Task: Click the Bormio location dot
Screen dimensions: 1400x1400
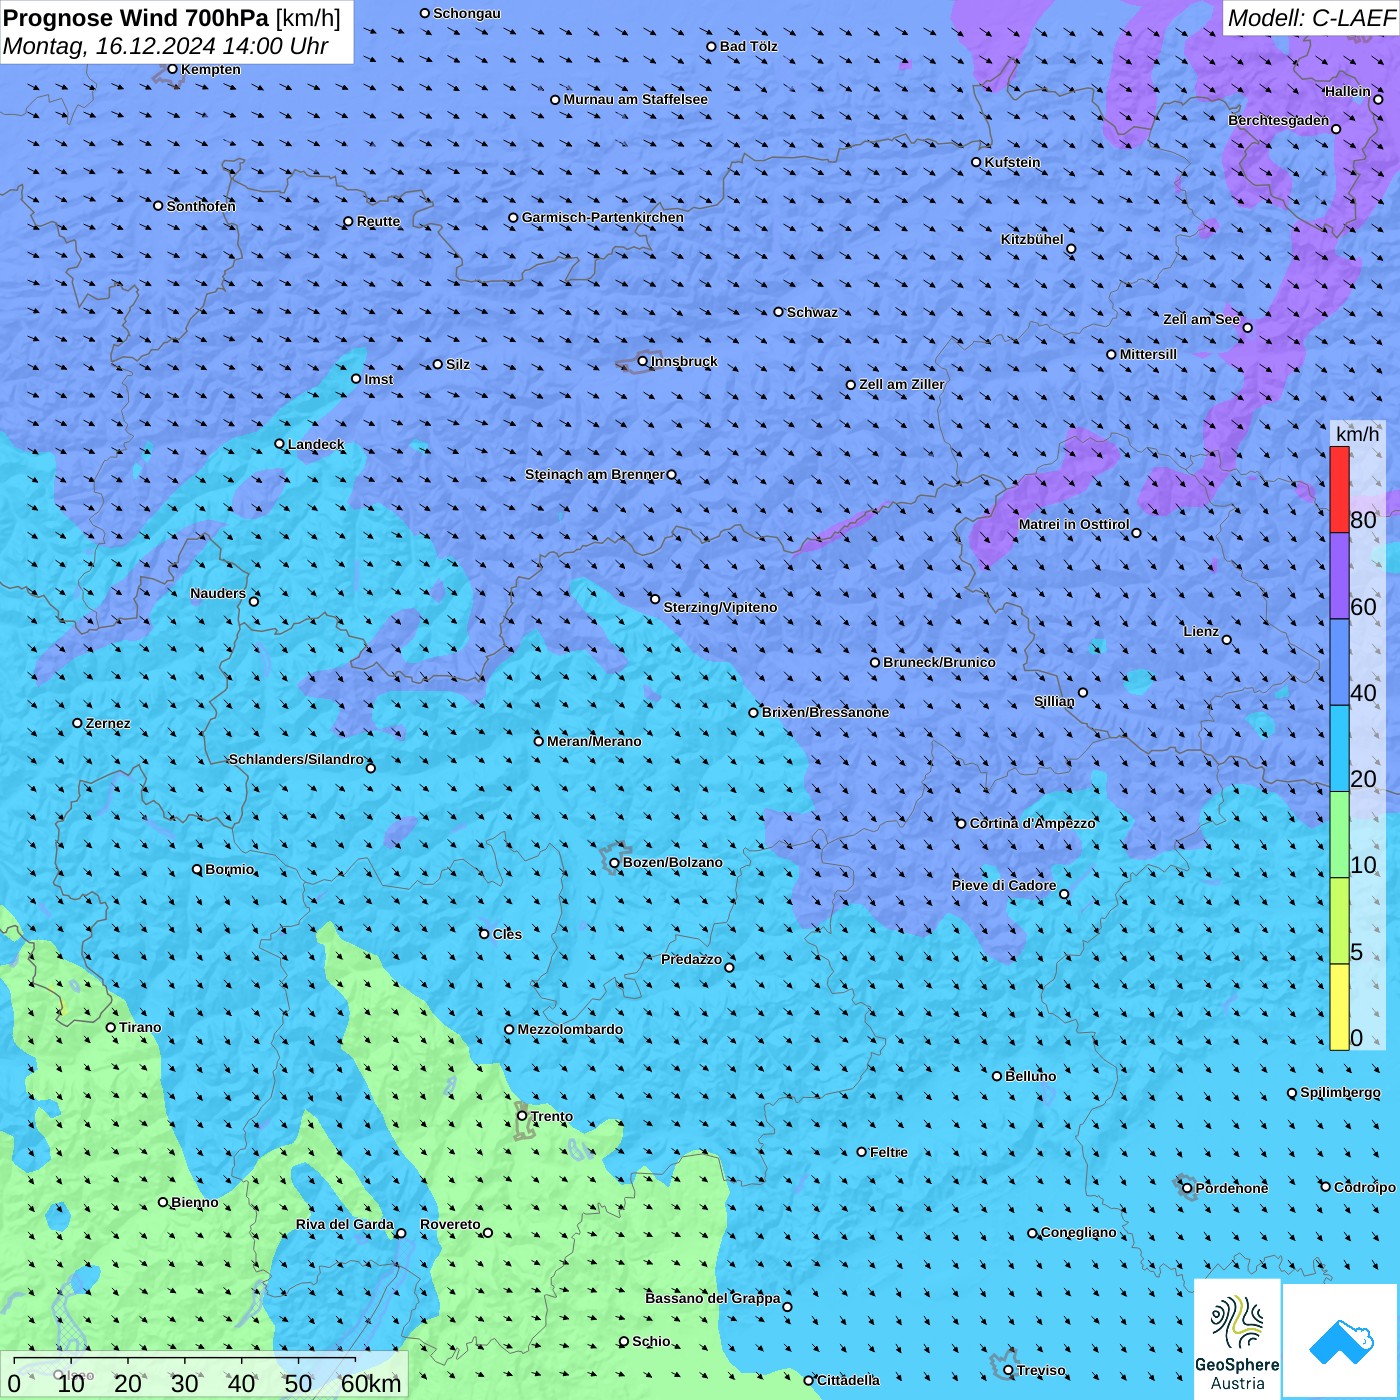Action: coord(197,869)
